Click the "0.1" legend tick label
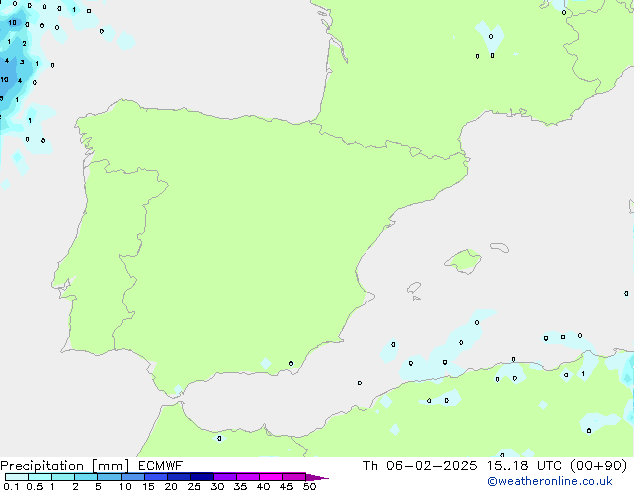Image resolution: width=634 pixels, height=490 pixels. point(11,486)
